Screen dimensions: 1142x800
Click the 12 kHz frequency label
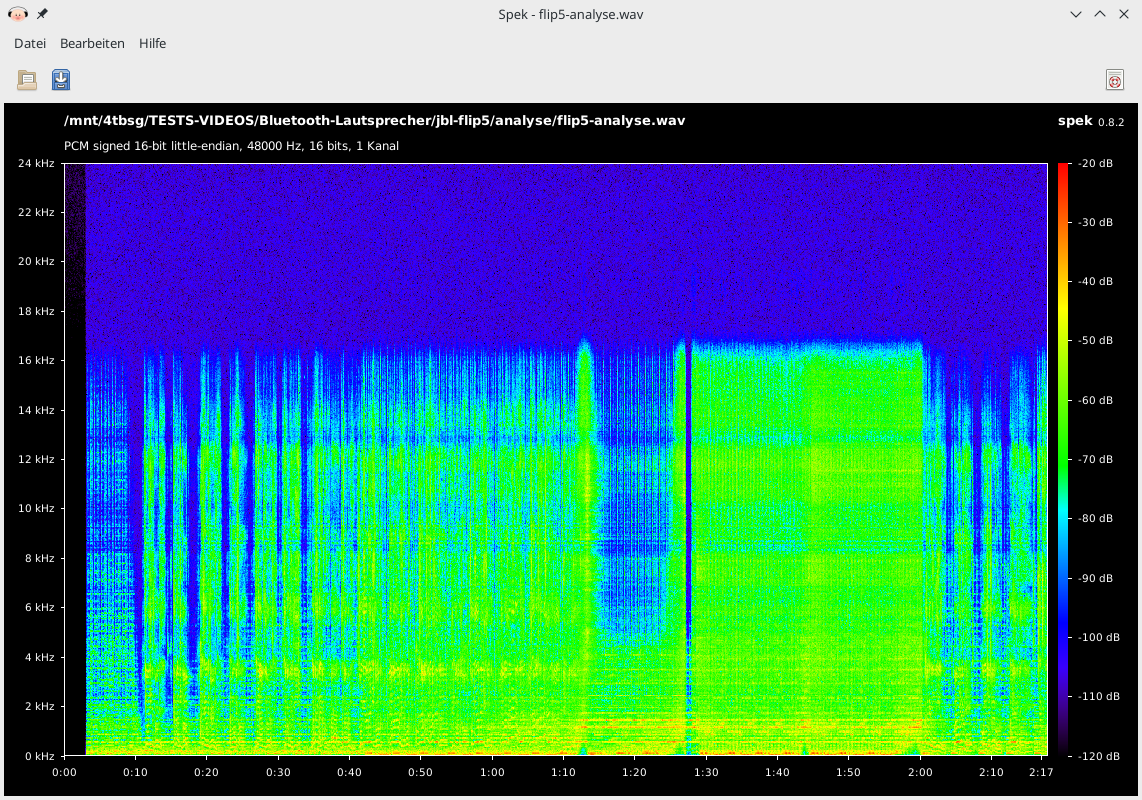tap(36, 459)
